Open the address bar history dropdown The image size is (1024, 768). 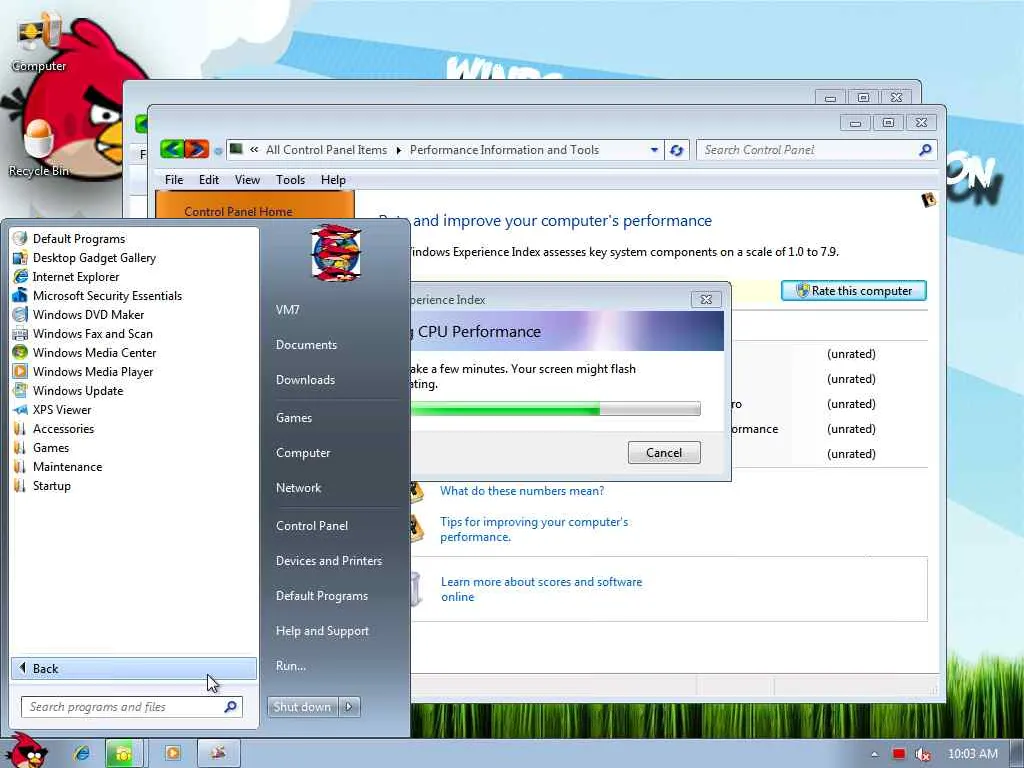[x=654, y=150]
